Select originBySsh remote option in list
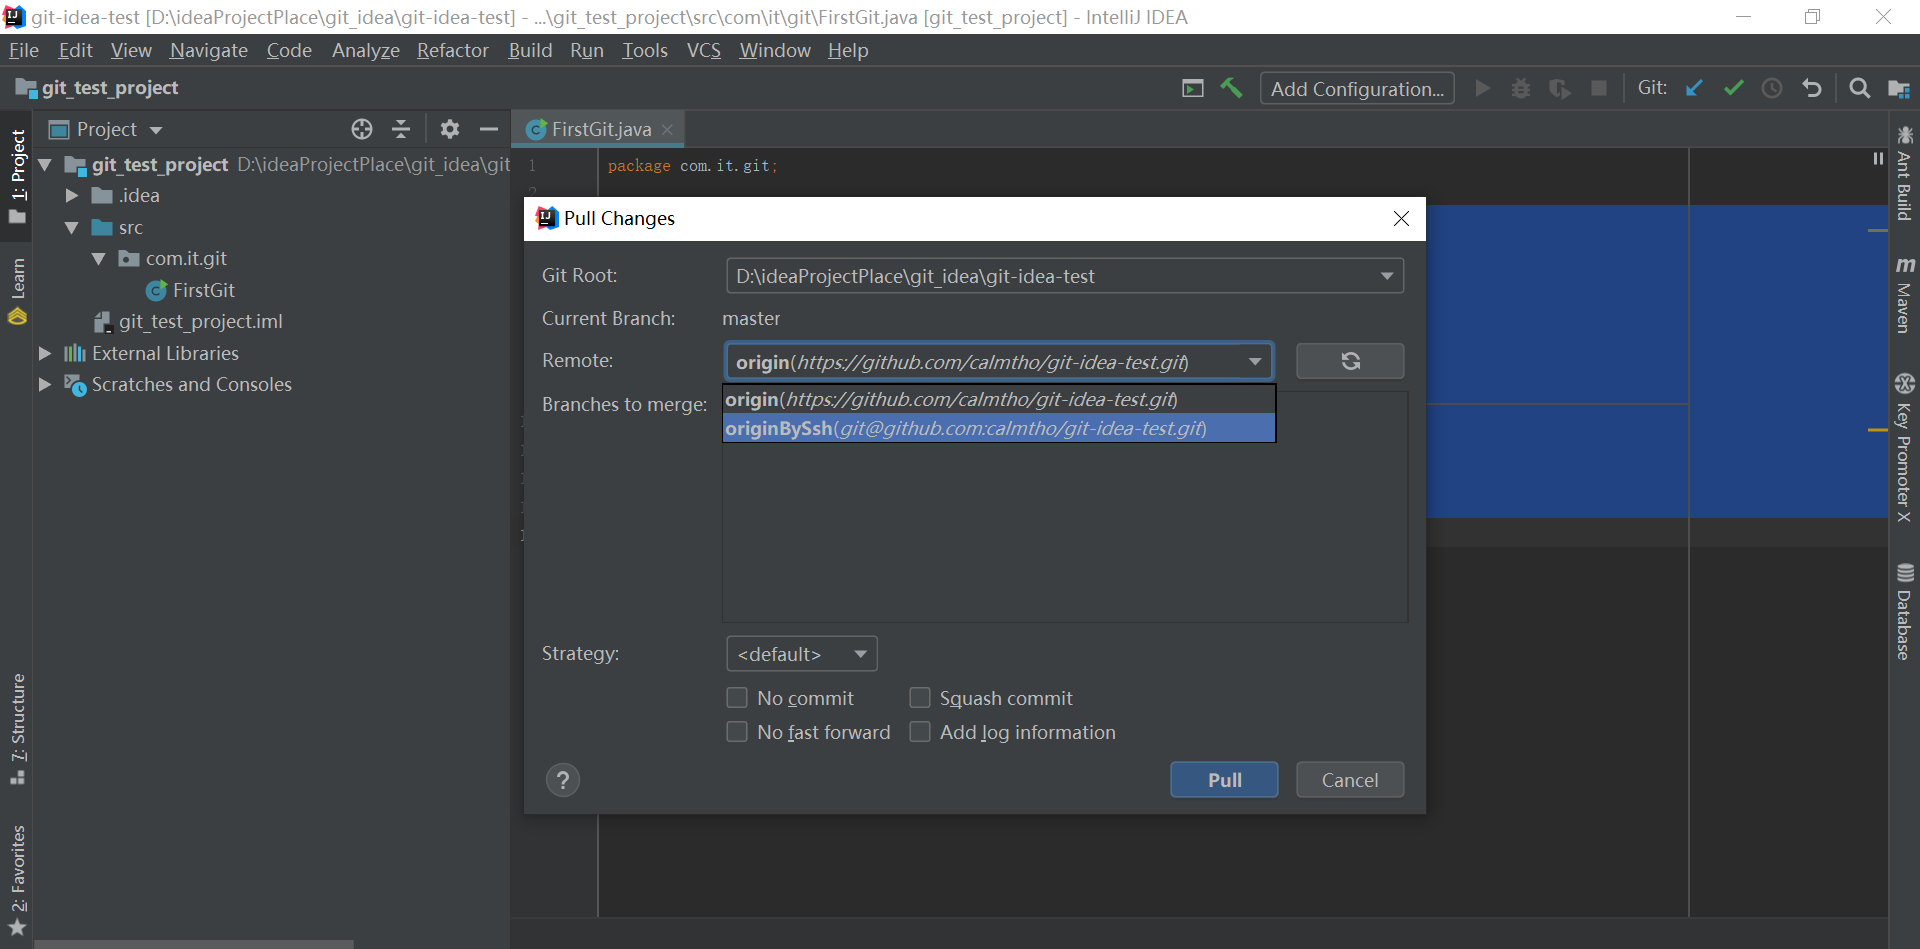Screen dimensions: 1920x949 coord(999,428)
